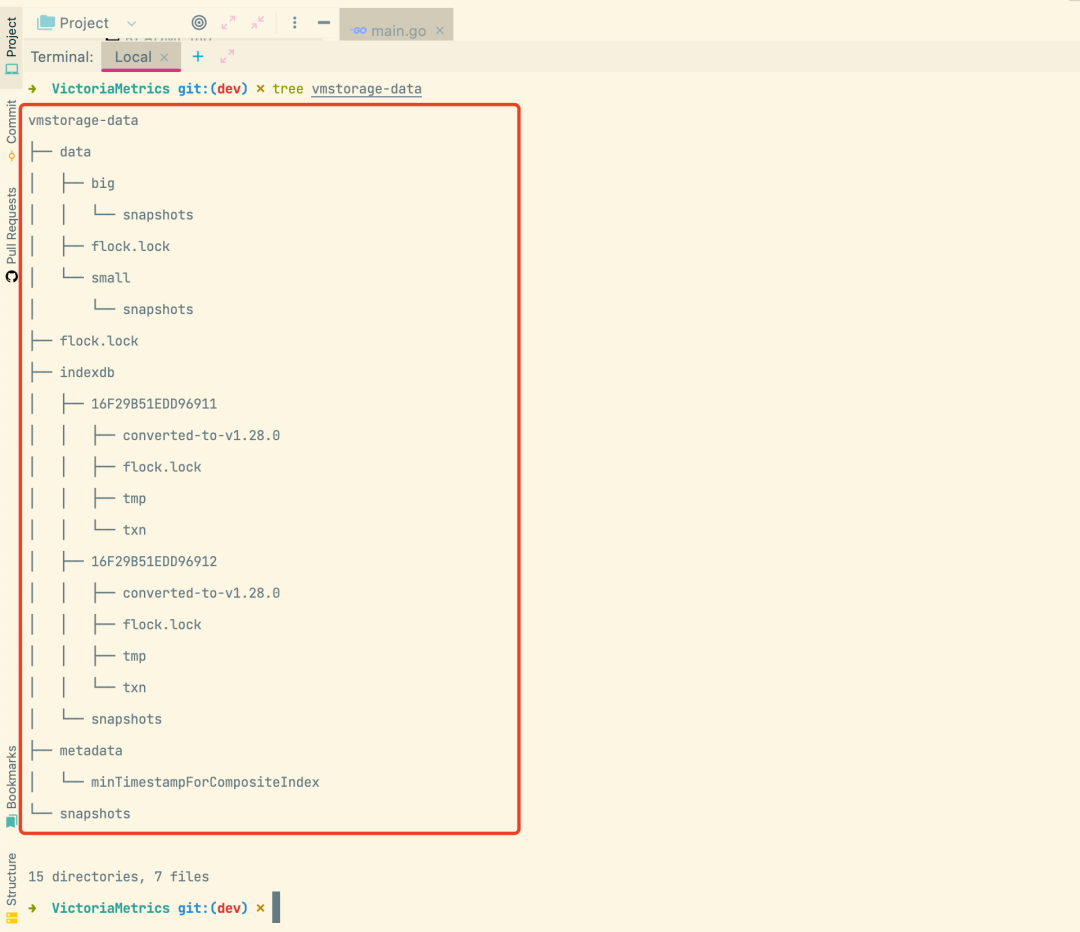Toggle the Commit tool window sidebar button
1080x932 pixels.
(x=11, y=130)
